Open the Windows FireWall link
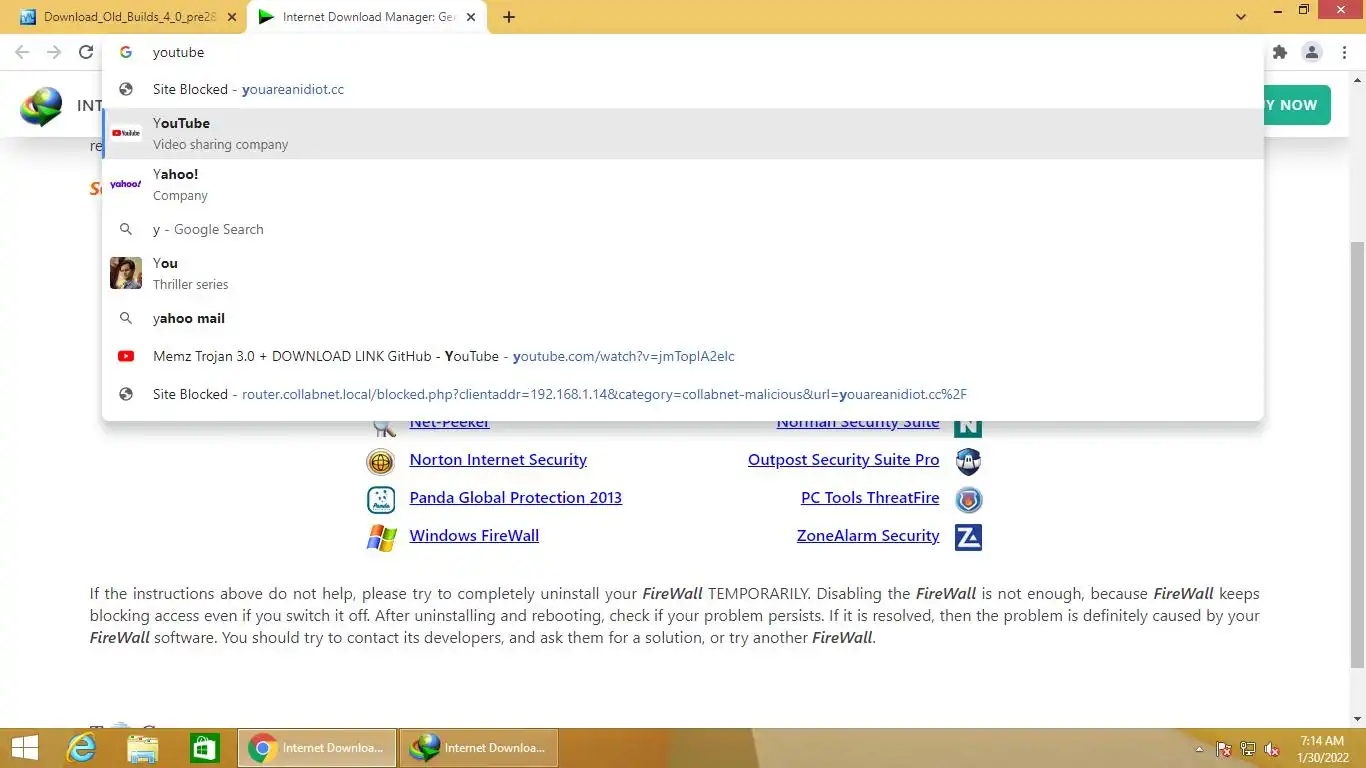1366x768 pixels. coord(474,536)
